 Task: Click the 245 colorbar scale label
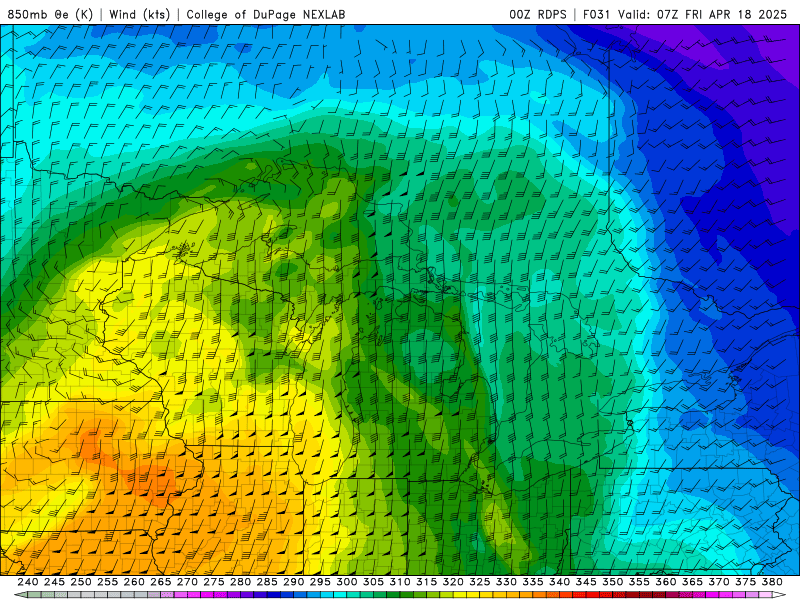point(54,582)
